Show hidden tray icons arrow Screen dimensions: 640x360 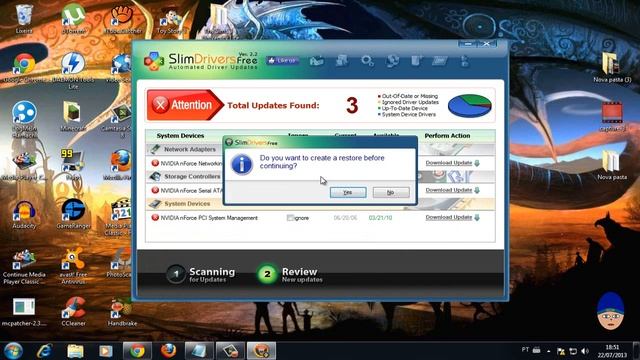click(549, 351)
